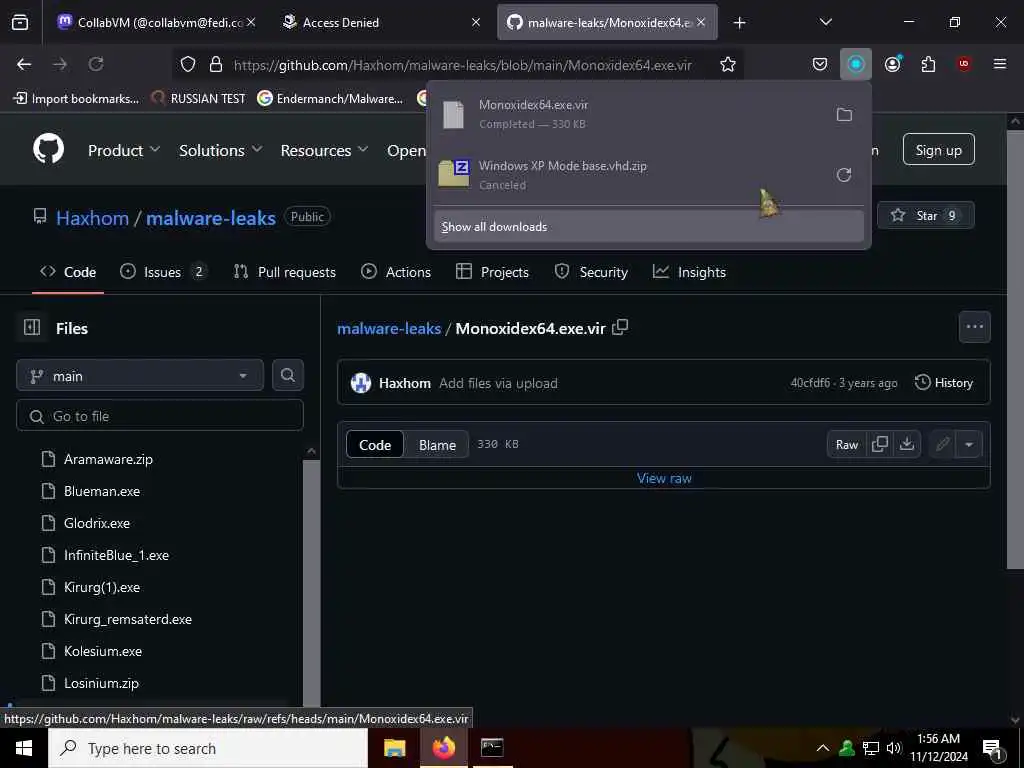Open the History link

944,383
